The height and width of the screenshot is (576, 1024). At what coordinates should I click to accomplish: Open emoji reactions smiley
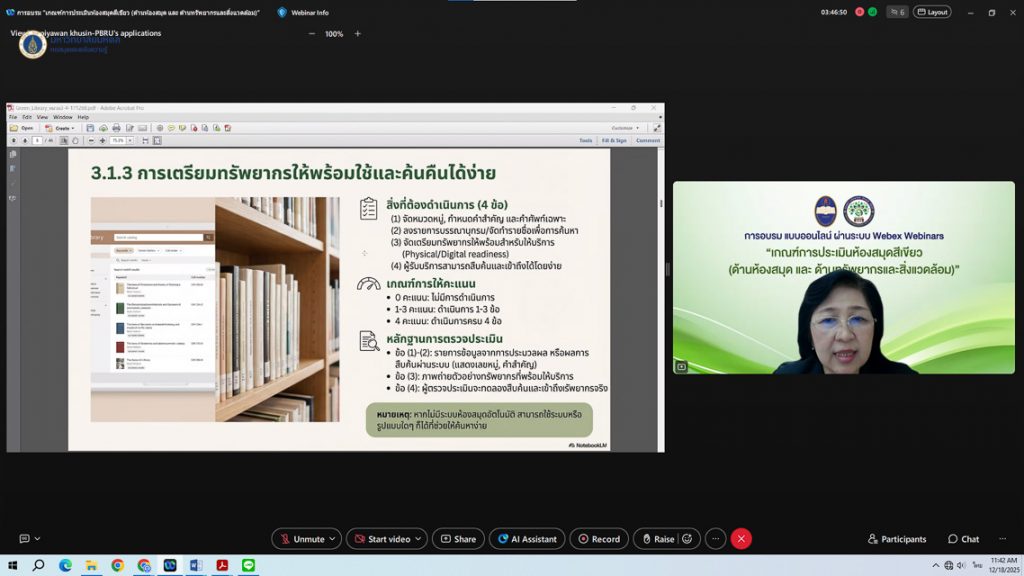(687, 539)
